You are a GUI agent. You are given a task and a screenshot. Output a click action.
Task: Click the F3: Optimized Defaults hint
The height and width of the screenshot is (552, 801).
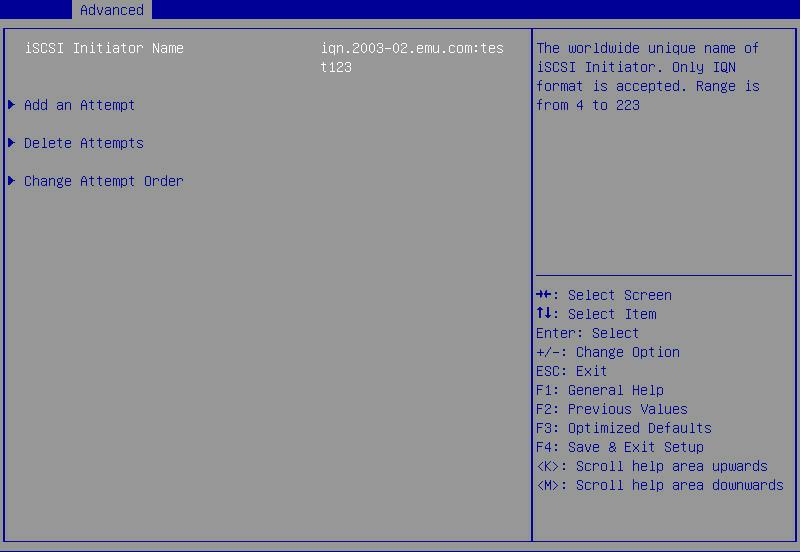[624, 428]
